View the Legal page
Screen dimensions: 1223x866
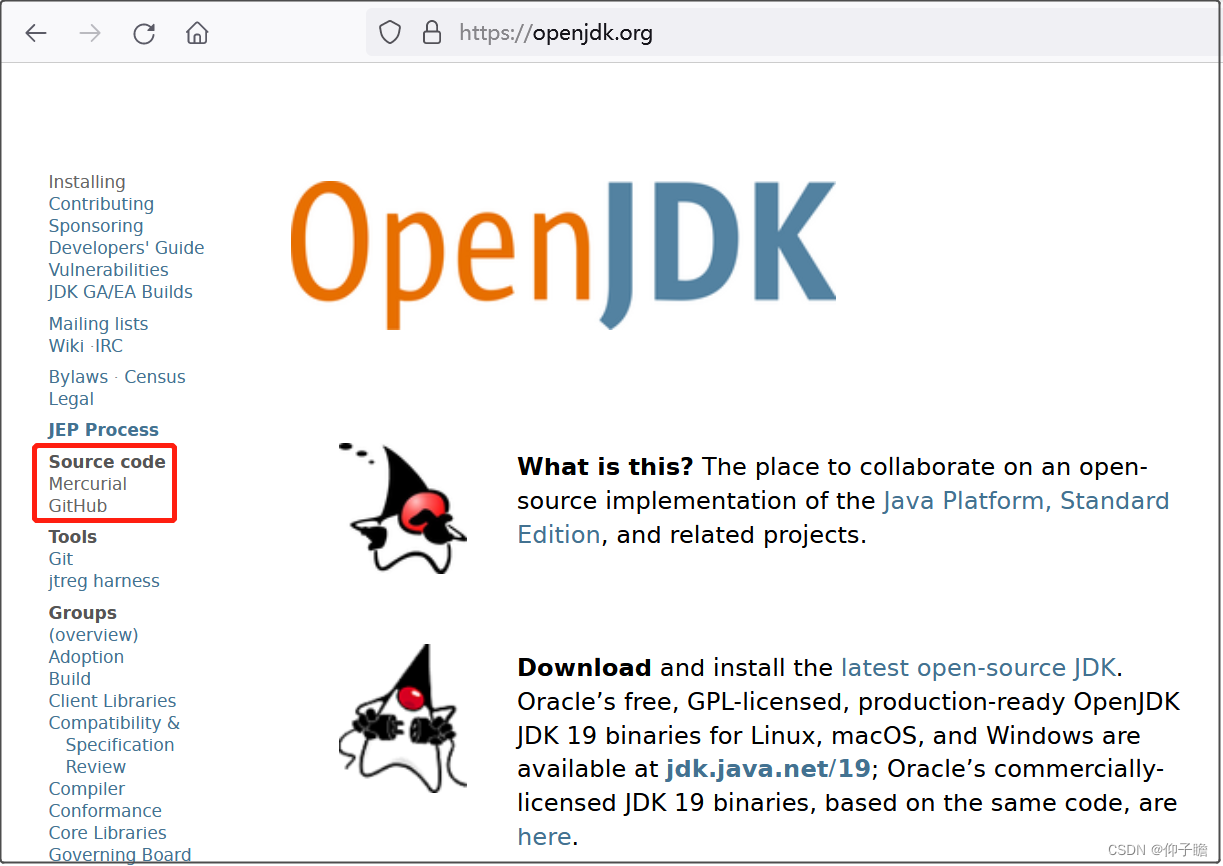[71, 399]
